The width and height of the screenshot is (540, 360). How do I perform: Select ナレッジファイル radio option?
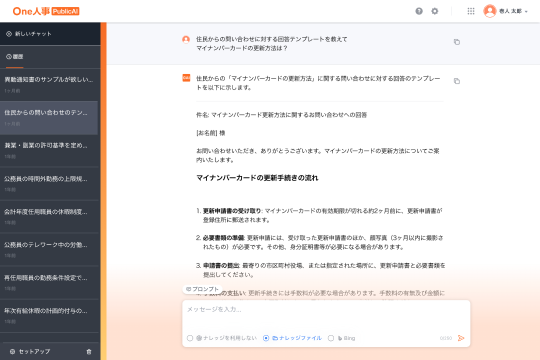(292, 338)
